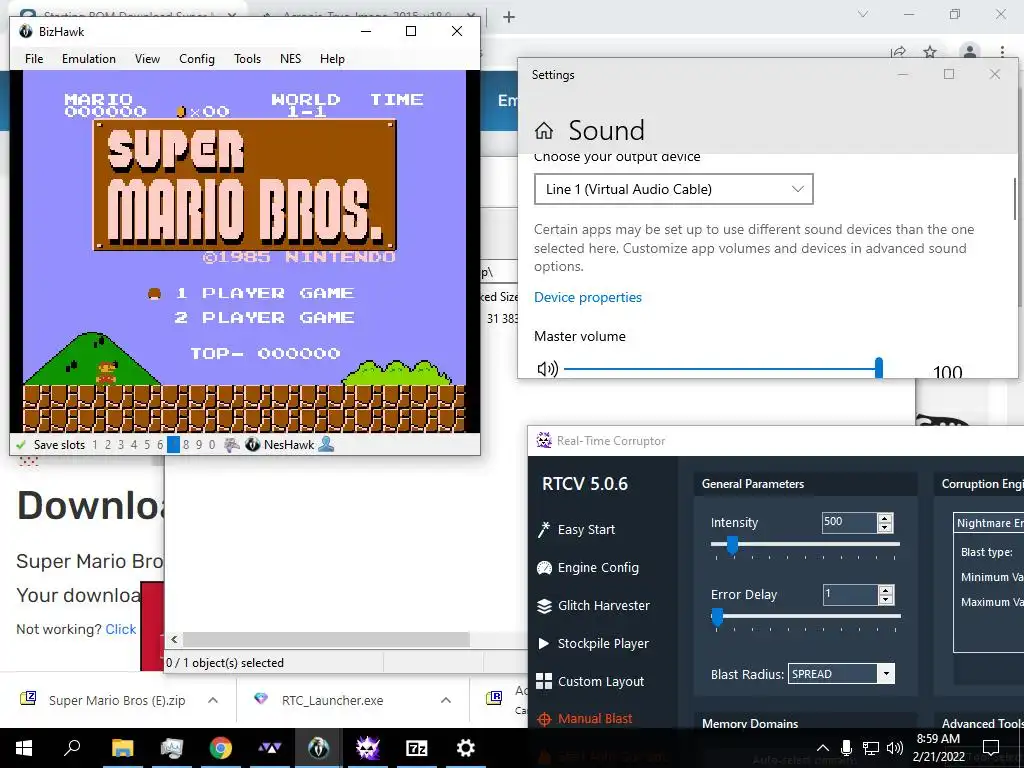1024x768 pixels.
Task: Switch to 7-Zip on the taskbar
Action: [416, 748]
